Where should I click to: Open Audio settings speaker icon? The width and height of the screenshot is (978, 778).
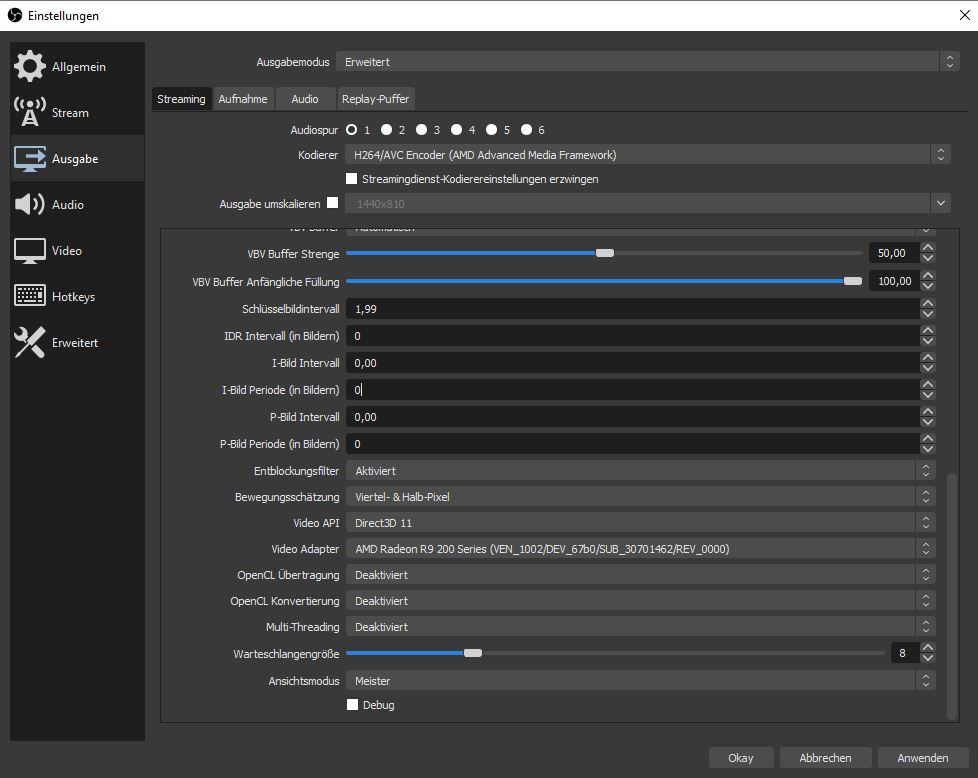pyautogui.click(x=30, y=205)
